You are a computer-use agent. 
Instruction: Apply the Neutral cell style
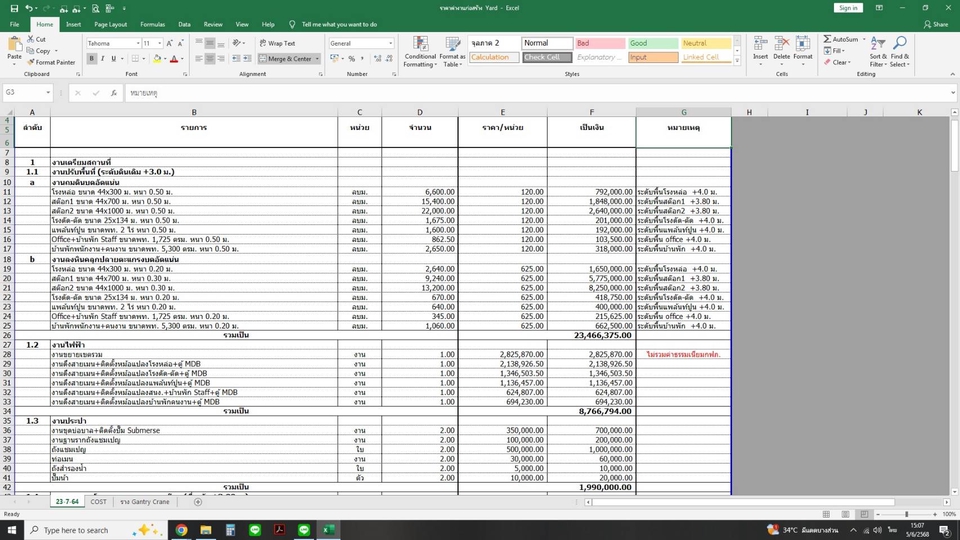pos(706,43)
